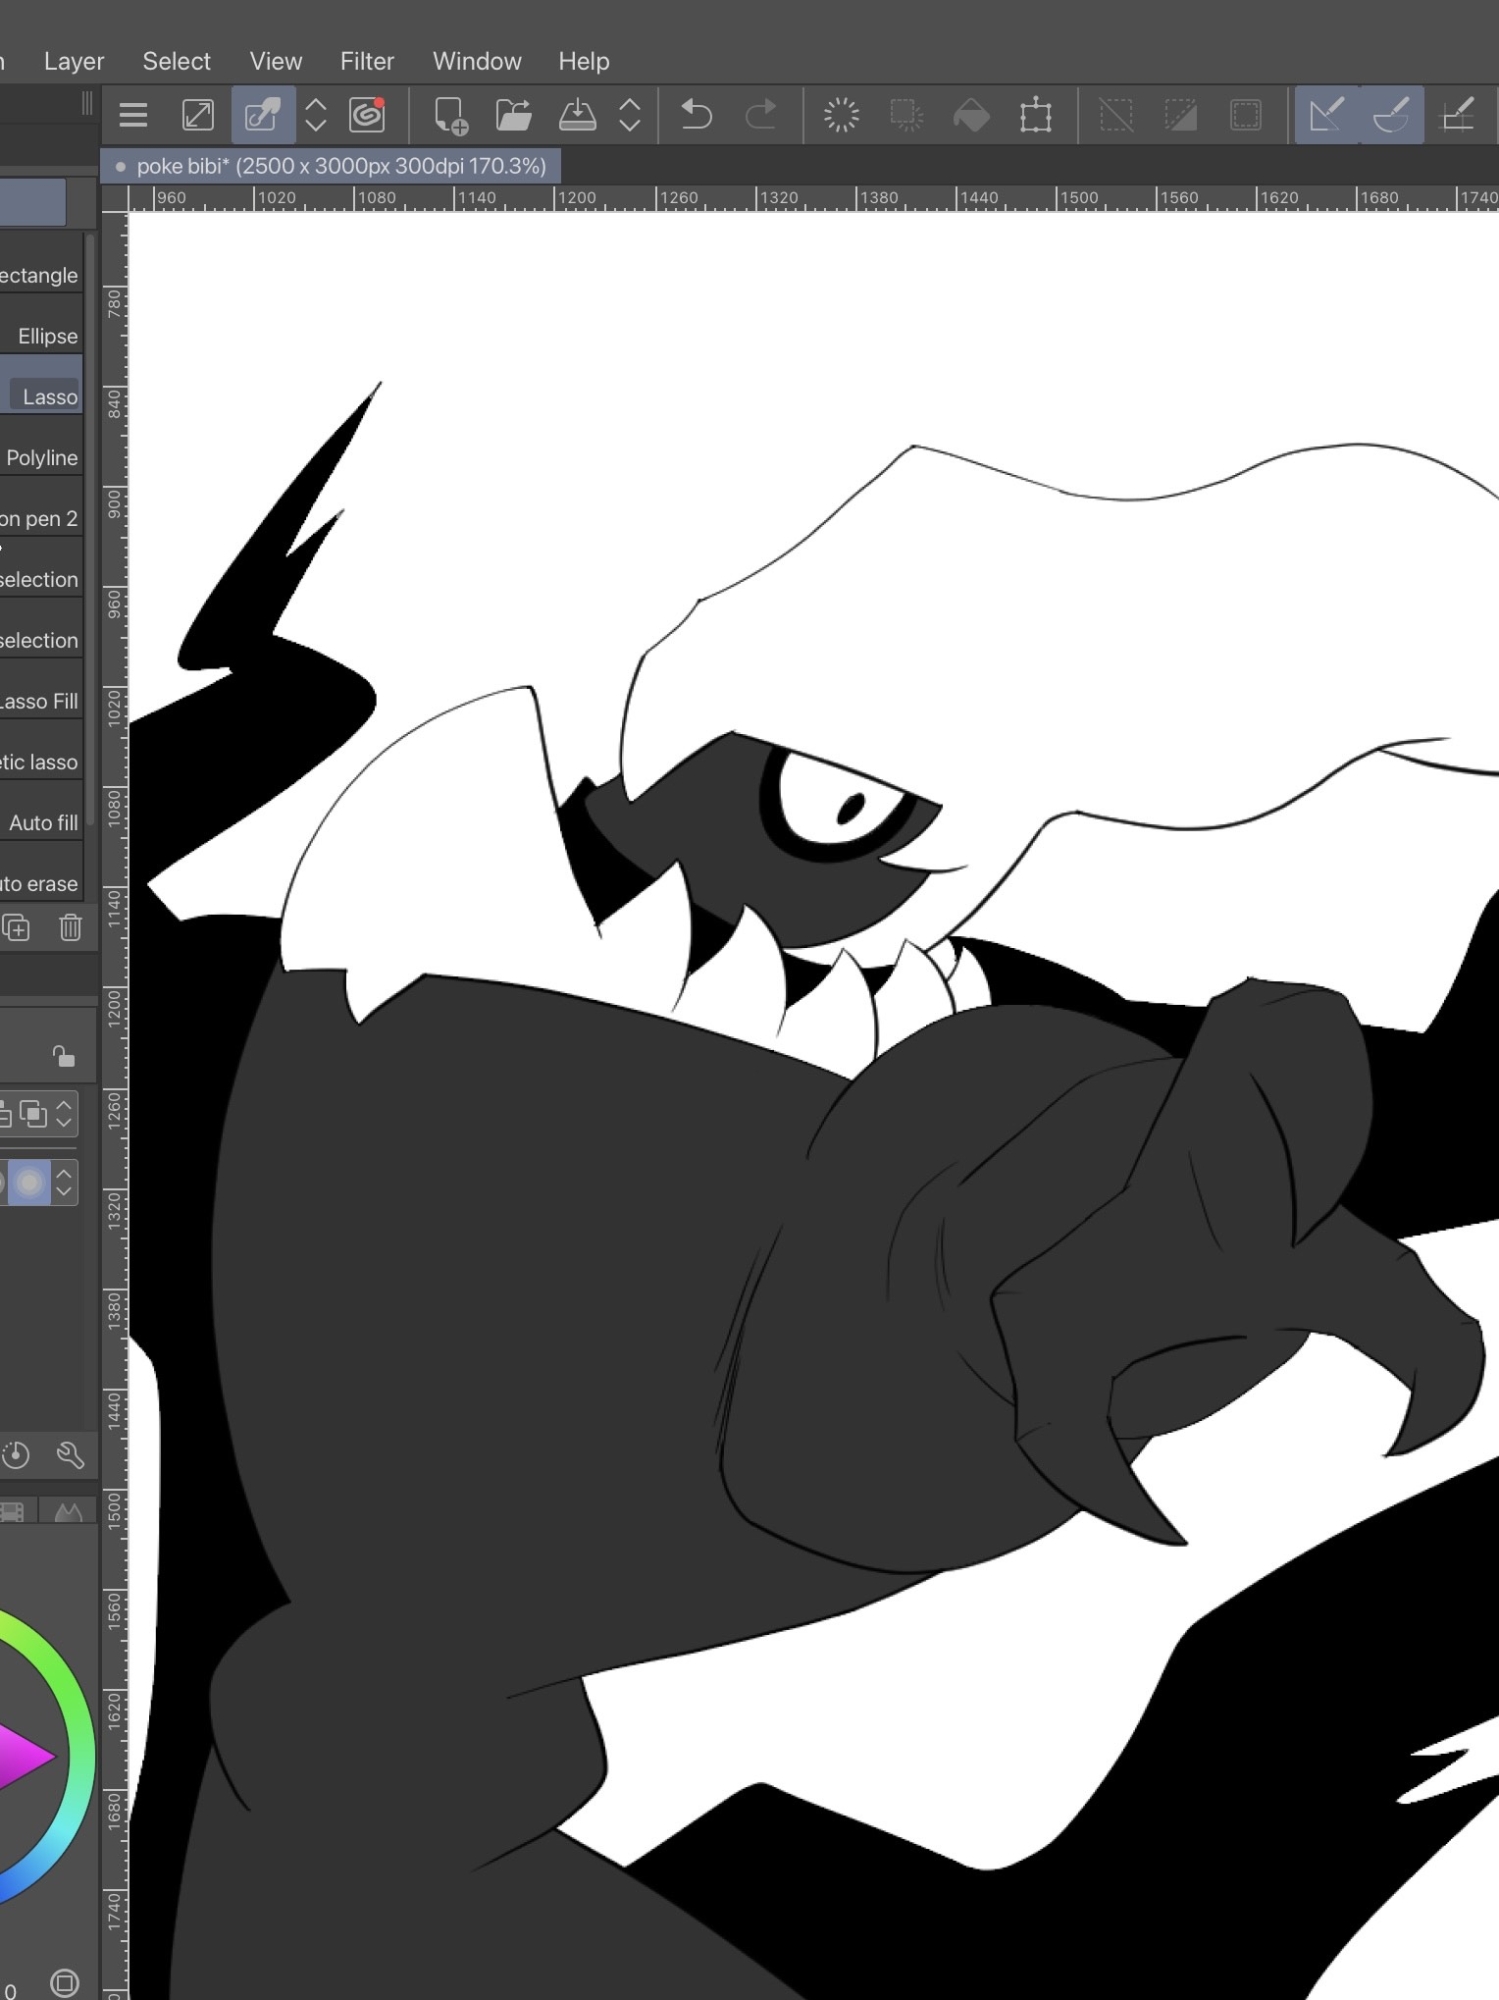Click the Fill paint bucket icon

click(971, 116)
